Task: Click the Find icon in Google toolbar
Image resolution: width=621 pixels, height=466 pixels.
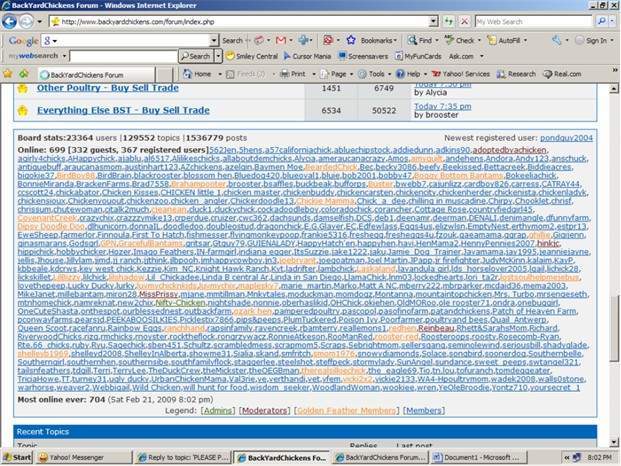Action: [x=412, y=40]
